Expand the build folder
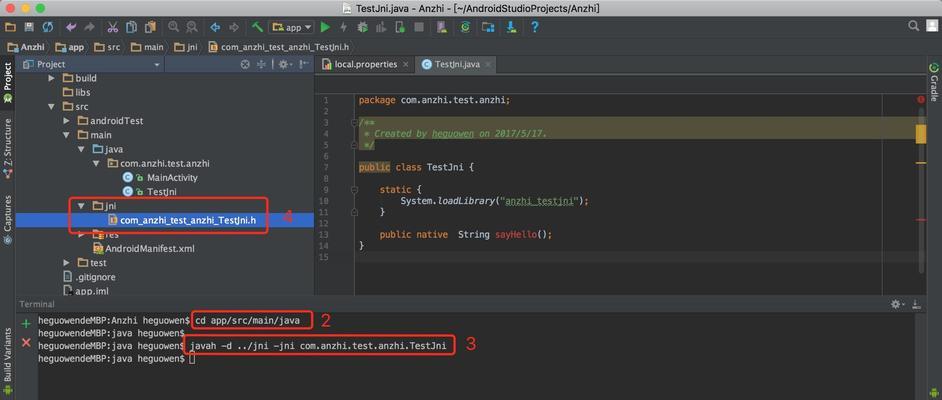 [51, 78]
